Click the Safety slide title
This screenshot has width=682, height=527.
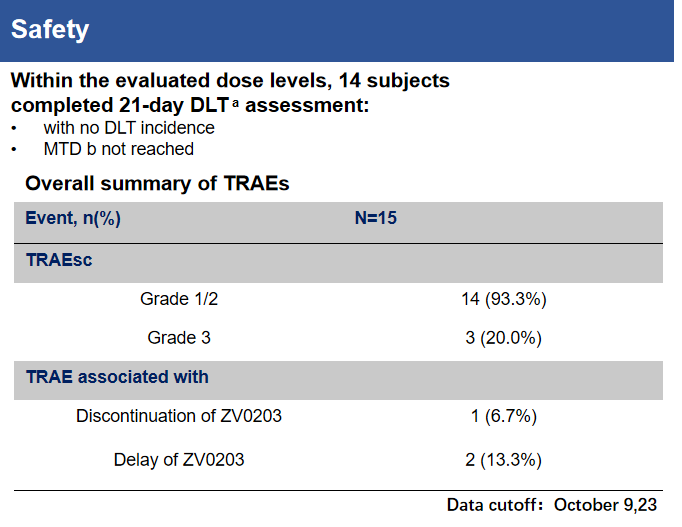point(50,30)
